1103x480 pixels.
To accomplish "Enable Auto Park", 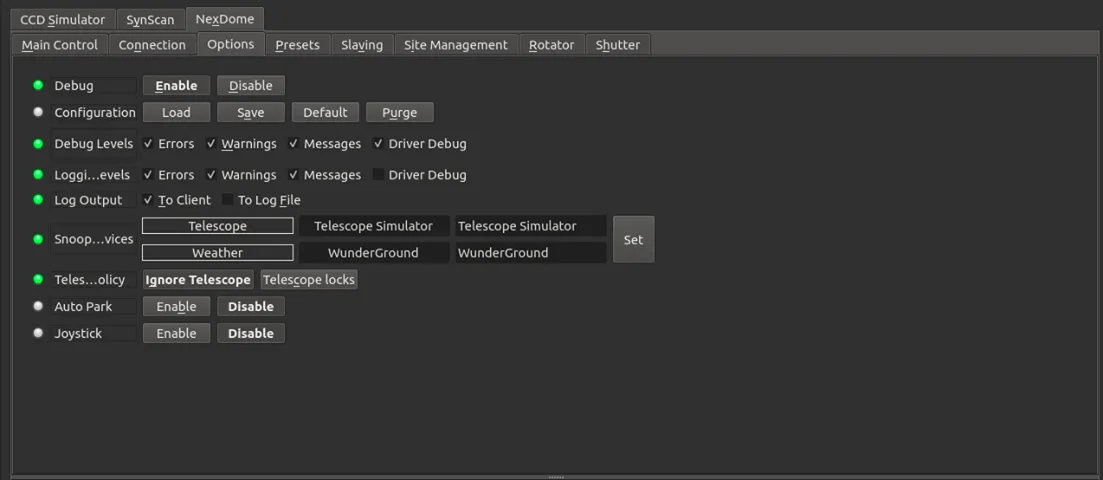I will (x=176, y=306).
